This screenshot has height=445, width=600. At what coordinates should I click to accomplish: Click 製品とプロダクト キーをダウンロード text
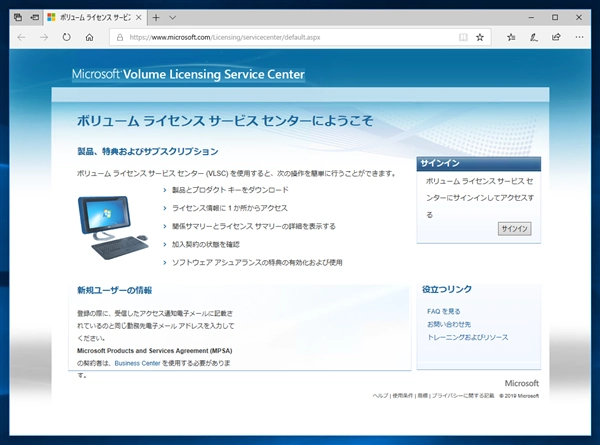tap(230, 190)
